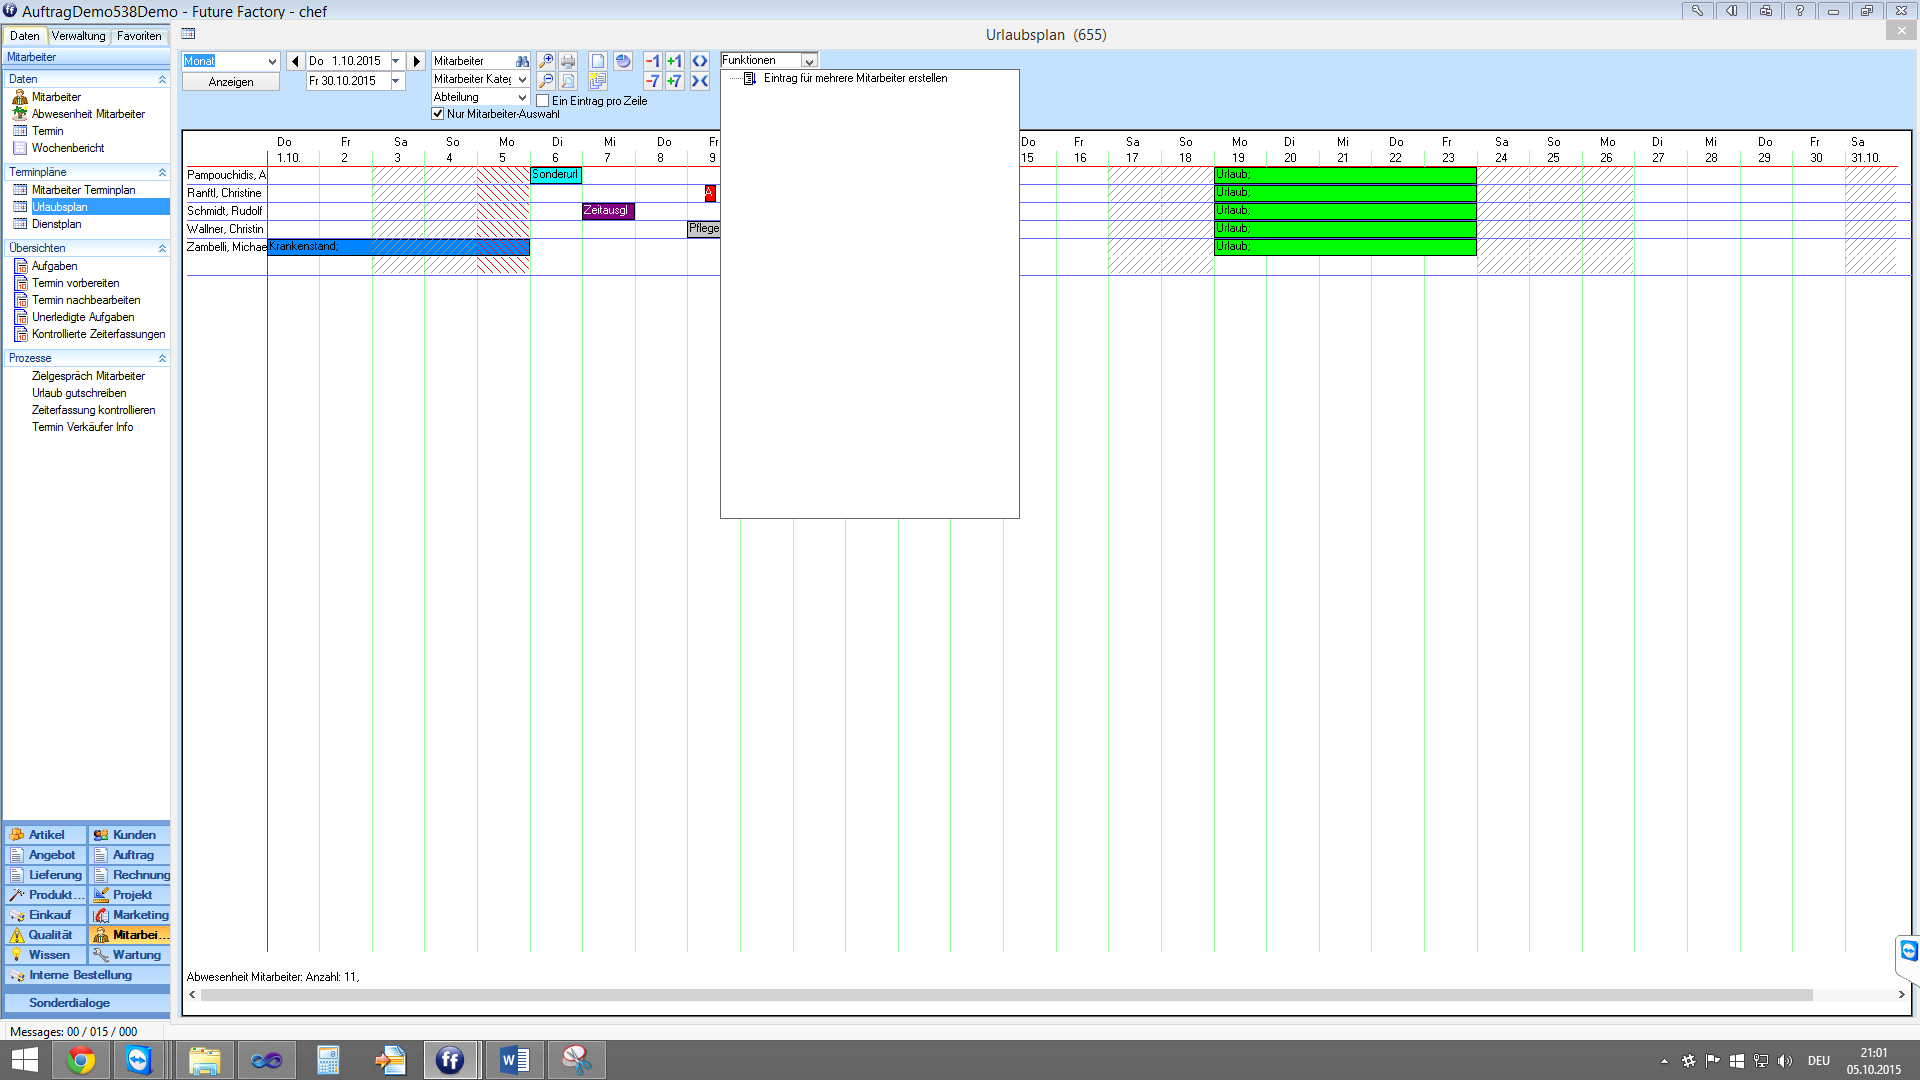Click the new document icon in the toolbar
The width and height of the screenshot is (1920, 1080).
pyautogui.click(x=598, y=61)
